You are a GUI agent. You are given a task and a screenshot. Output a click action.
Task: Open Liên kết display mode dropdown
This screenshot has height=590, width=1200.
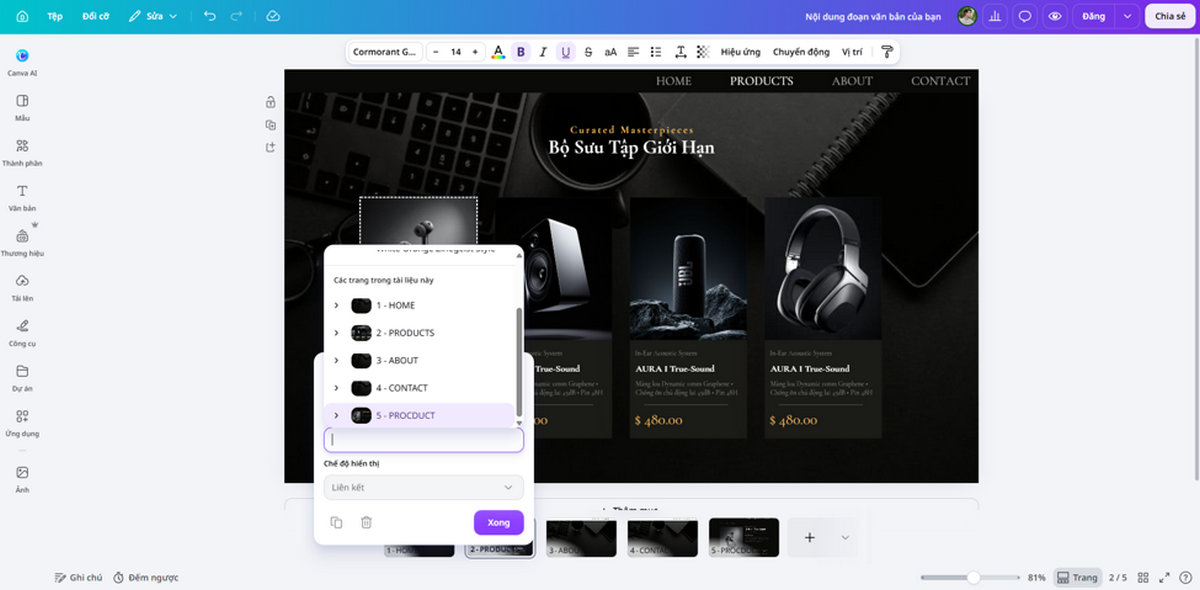[424, 487]
